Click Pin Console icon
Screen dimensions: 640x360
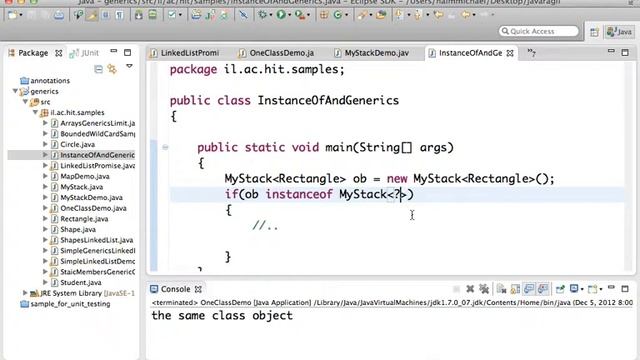[560, 289]
